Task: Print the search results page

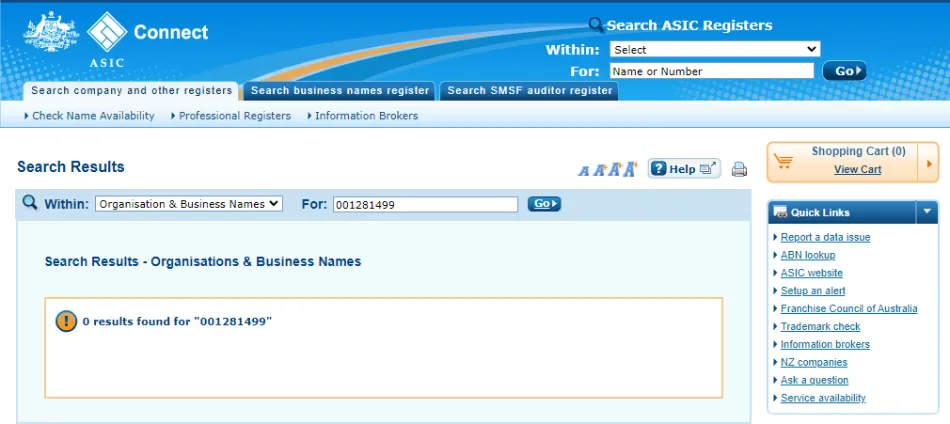Action: [x=739, y=169]
